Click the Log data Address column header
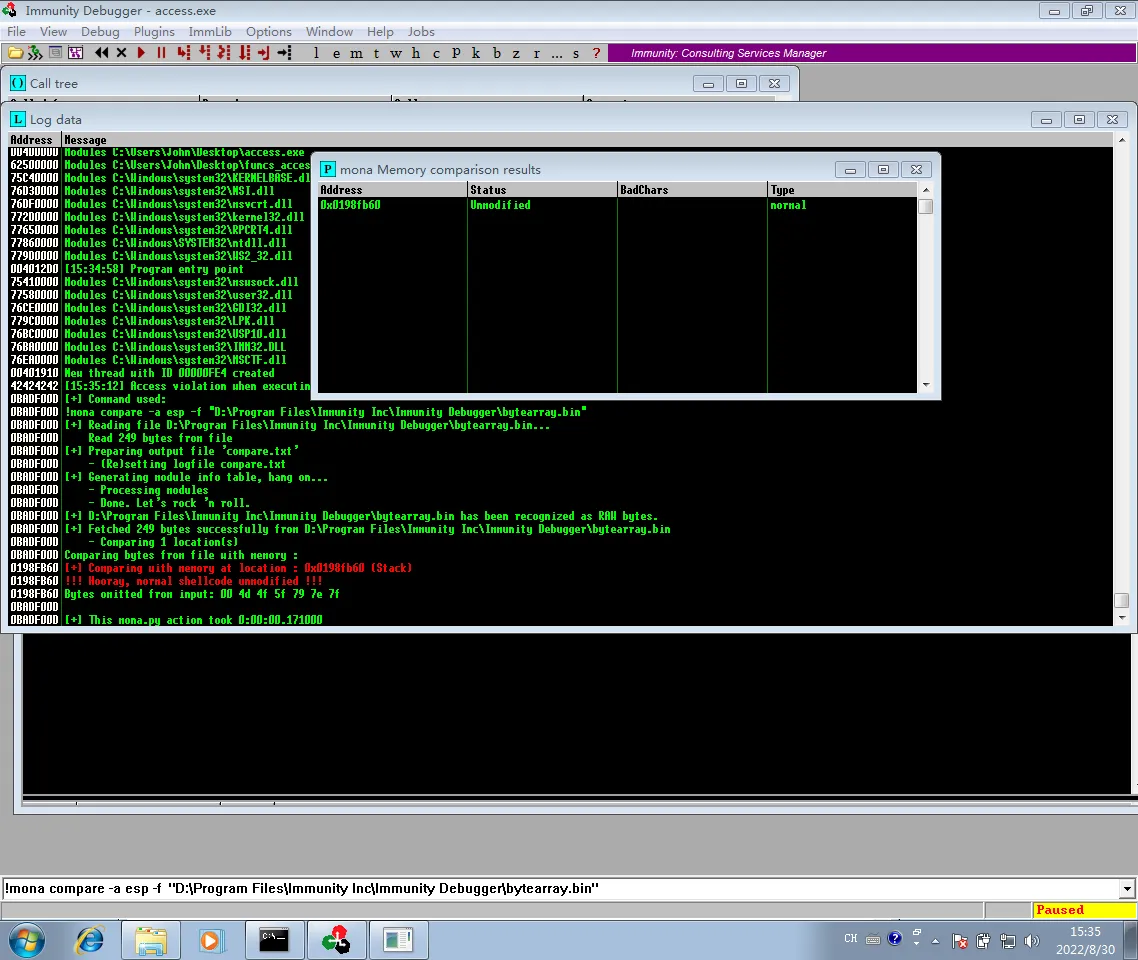This screenshot has height=960, width=1138. coord(34,140)
